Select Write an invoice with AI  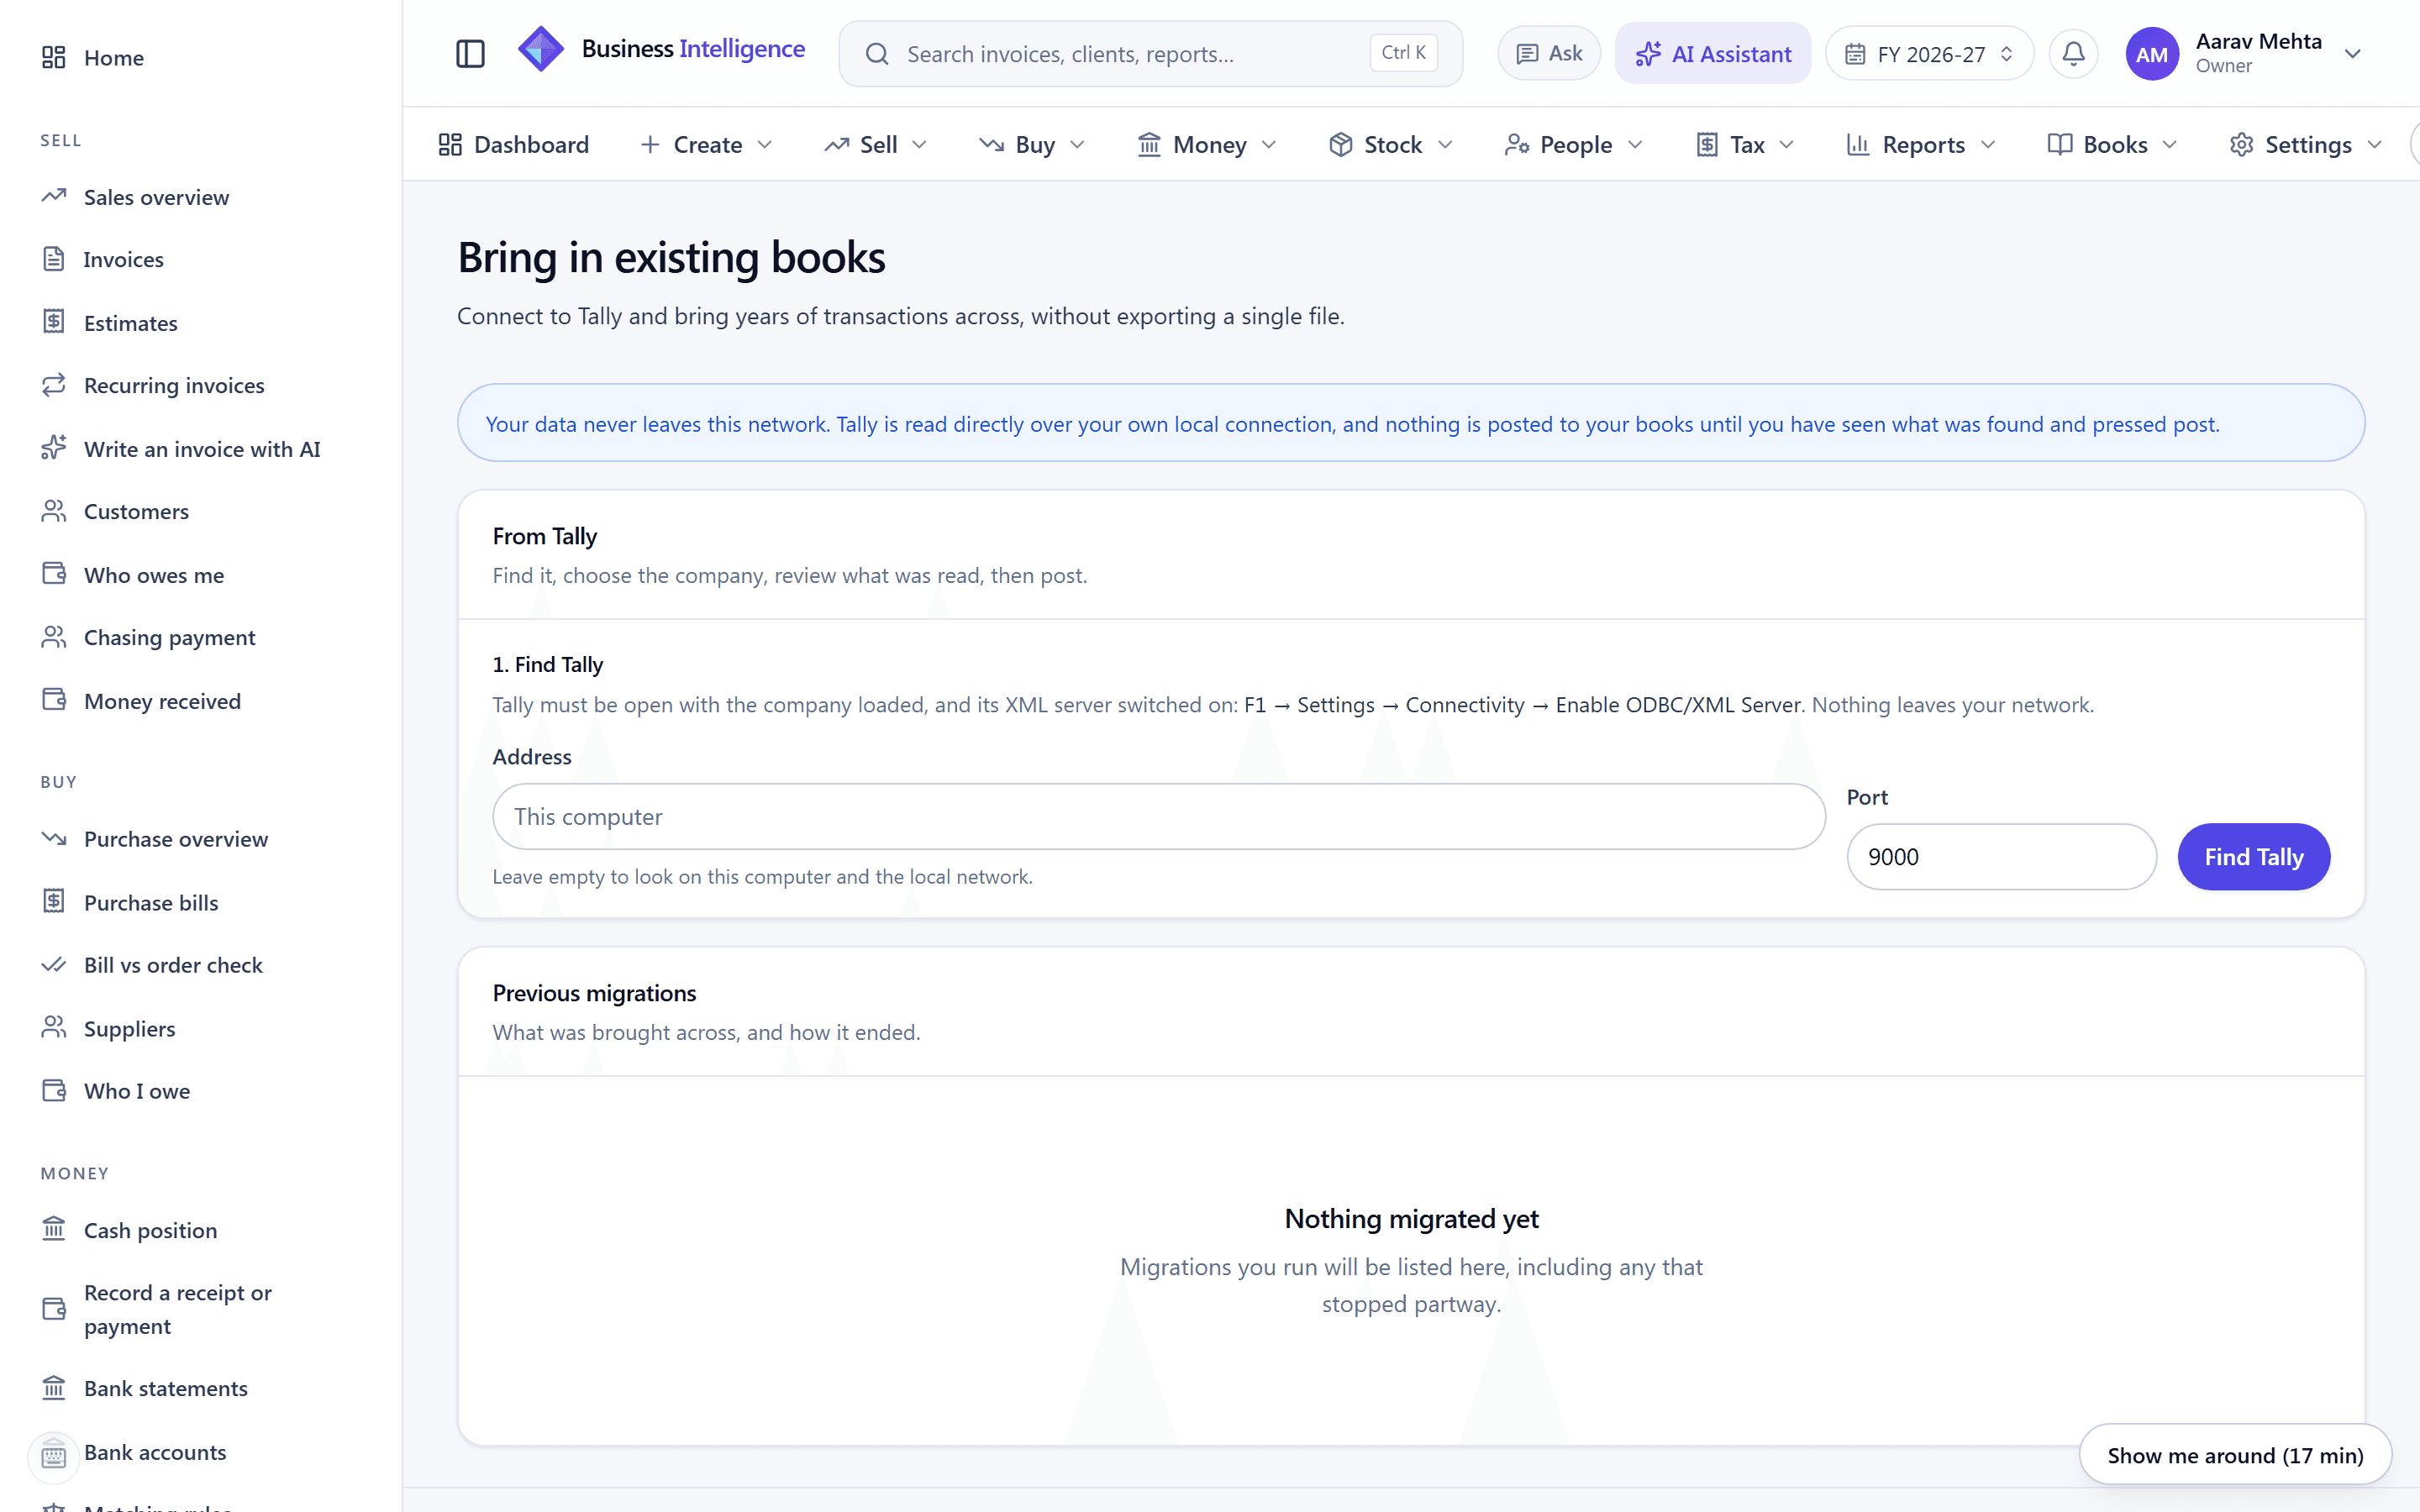point(200,449)
